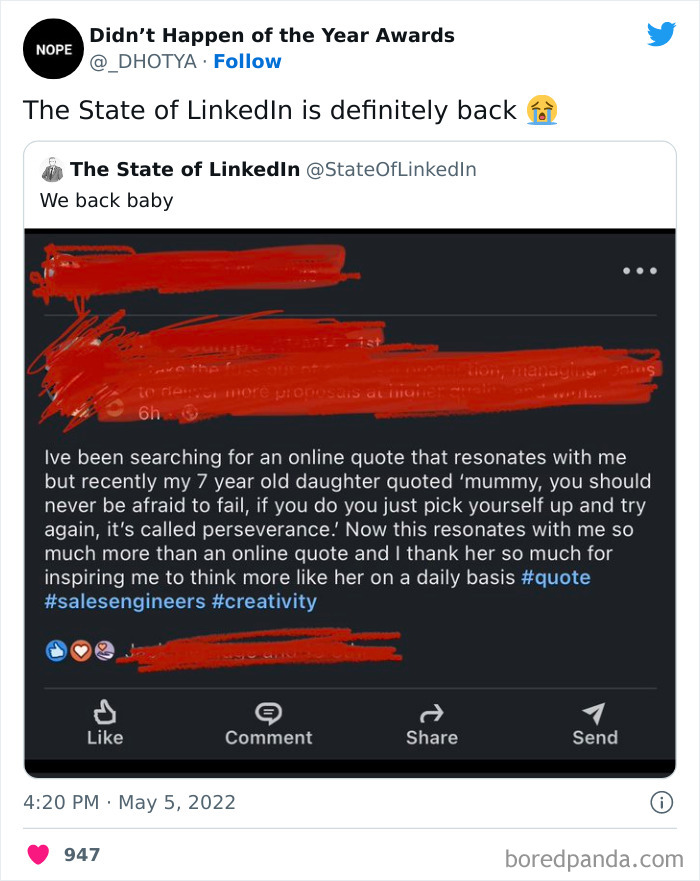Select the LinkedIn thumbs-up Like icon
The image size is (700, 881).
coord(105,711)
